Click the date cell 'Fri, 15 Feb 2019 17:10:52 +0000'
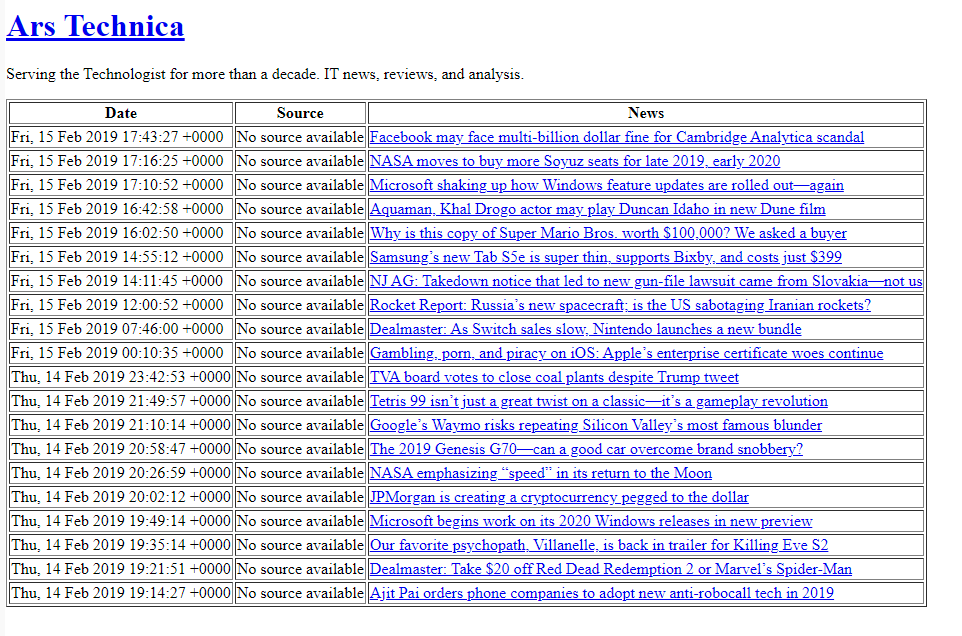The height and width of the screenshot is (636, 962). [x=121, y=185]
